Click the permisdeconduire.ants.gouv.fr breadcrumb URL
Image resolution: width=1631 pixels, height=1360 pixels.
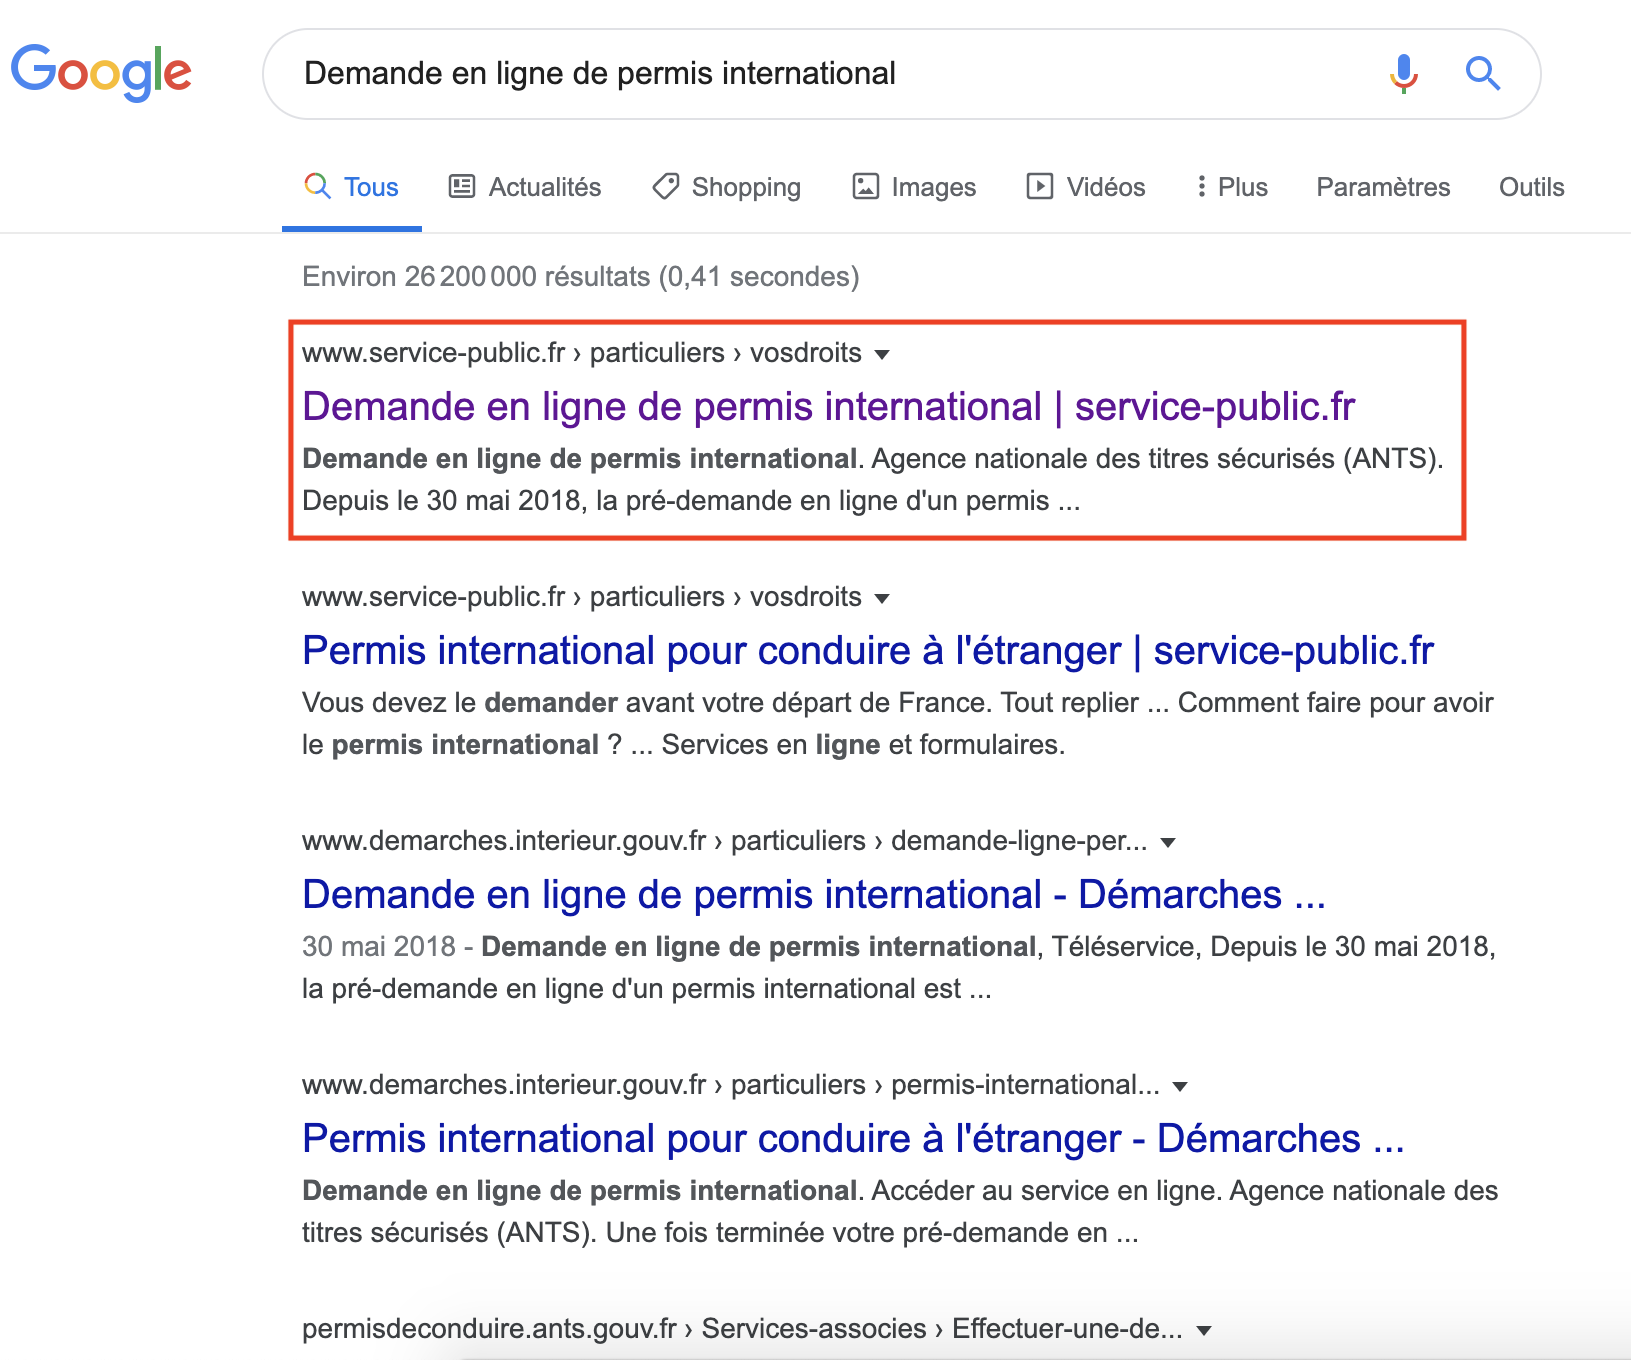tap(742, 1329)
